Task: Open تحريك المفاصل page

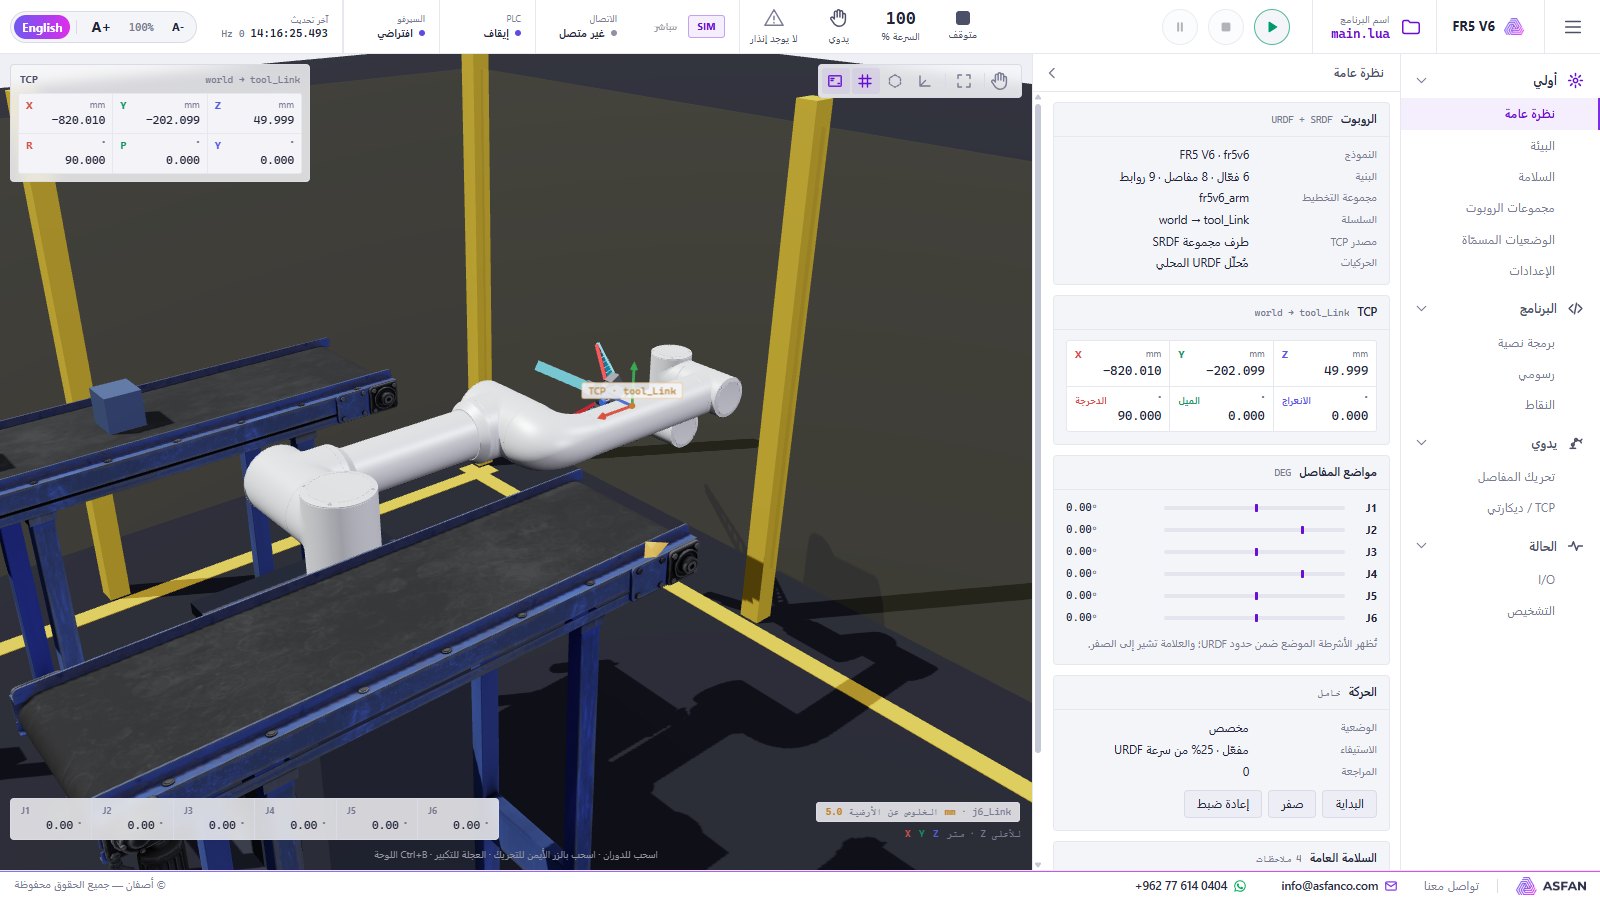Action: 1500,477
